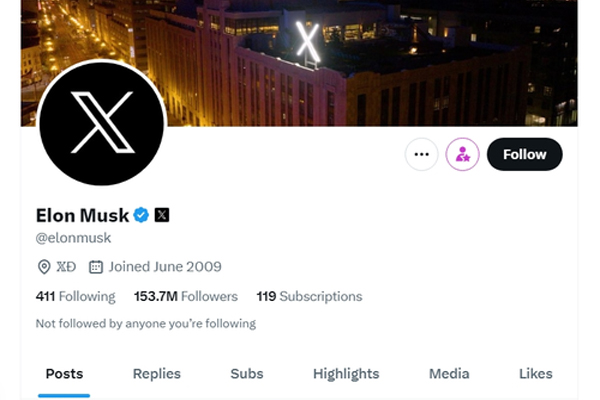Open the Highlights tab
Image resolution: width=600 pixels, height=400 pixels.
[346, 374]
